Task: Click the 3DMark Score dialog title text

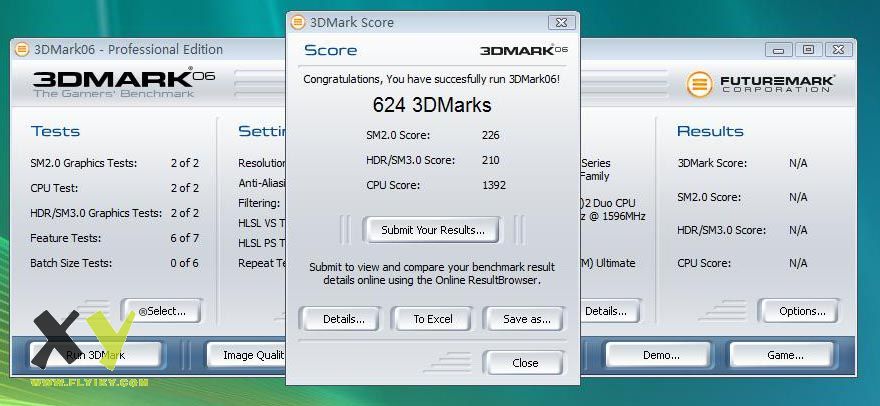Action: pyautogui.click(x=352, y=23)
